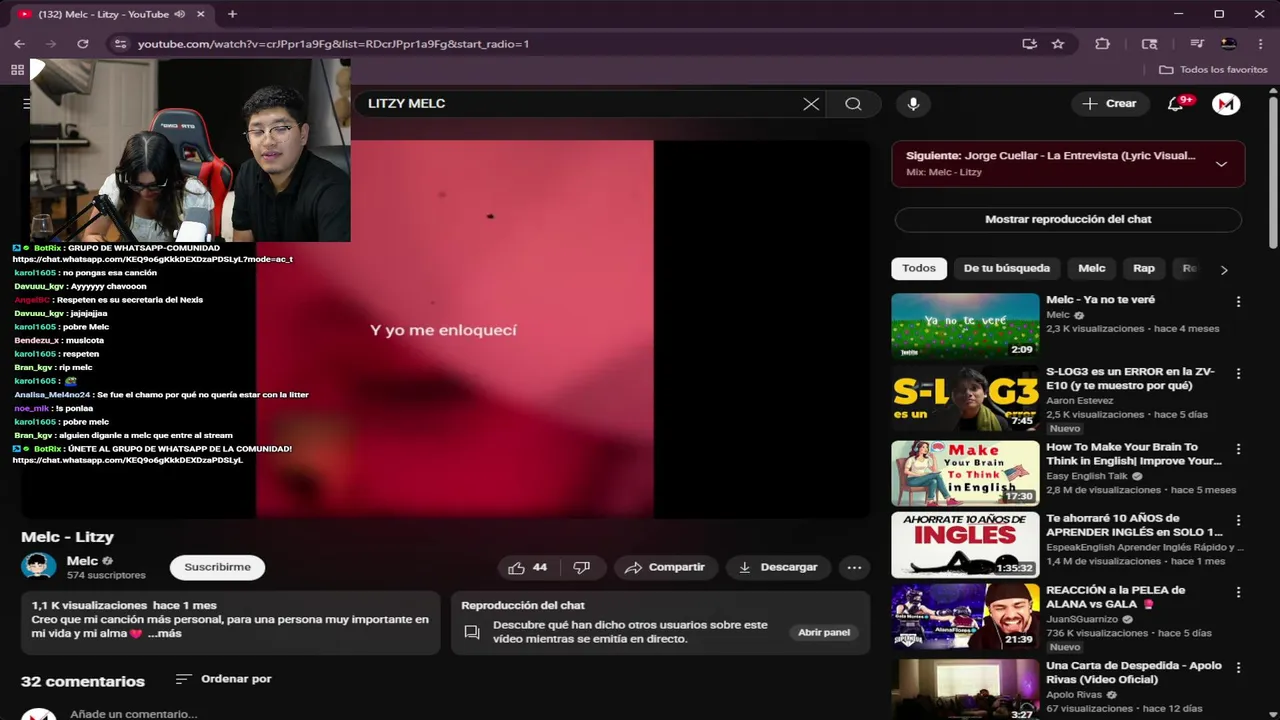Image resolution: width=1280 pixels, height=720 pixels.
Task: Open Make Your Brain Think video thumbnail
Action: point(965,473)
